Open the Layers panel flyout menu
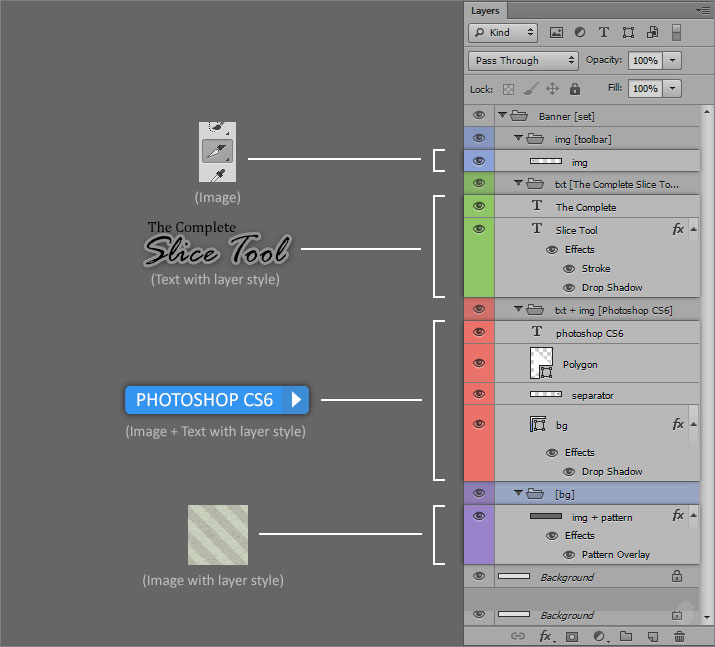Viewport: 715px width, 647px height. click(702, 10)
